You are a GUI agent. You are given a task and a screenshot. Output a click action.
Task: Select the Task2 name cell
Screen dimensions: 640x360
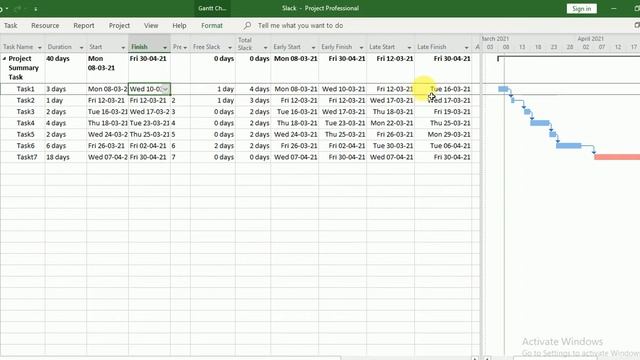coord(23,100)
